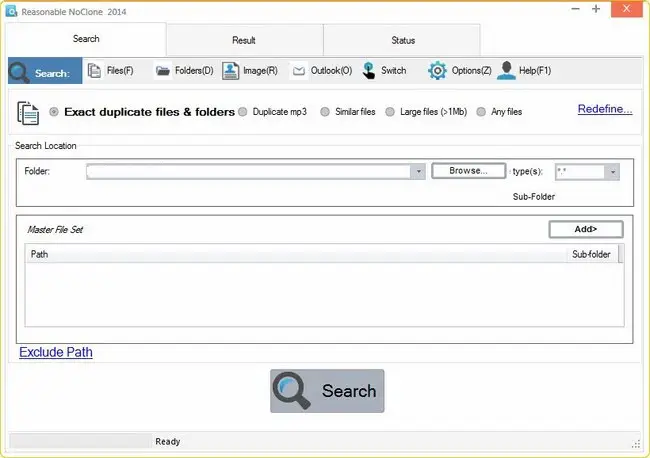
Task: Select Large files (>1Mb) radio button
Action: click(x=390, y=112)
